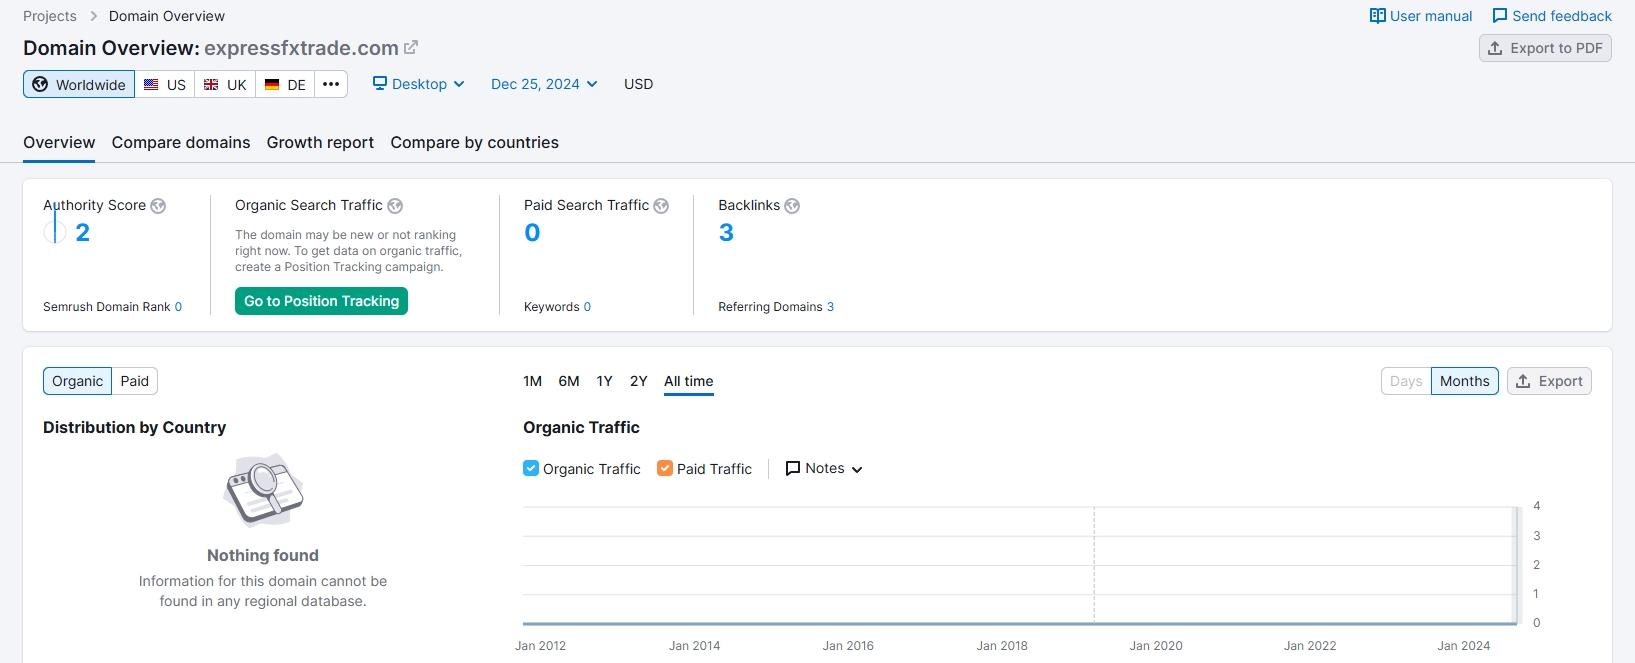Image resolution: width=1635 pixels, height=663 pixels.
Task: Expand the Notes dropdown
Action: (x=824, y=468)
